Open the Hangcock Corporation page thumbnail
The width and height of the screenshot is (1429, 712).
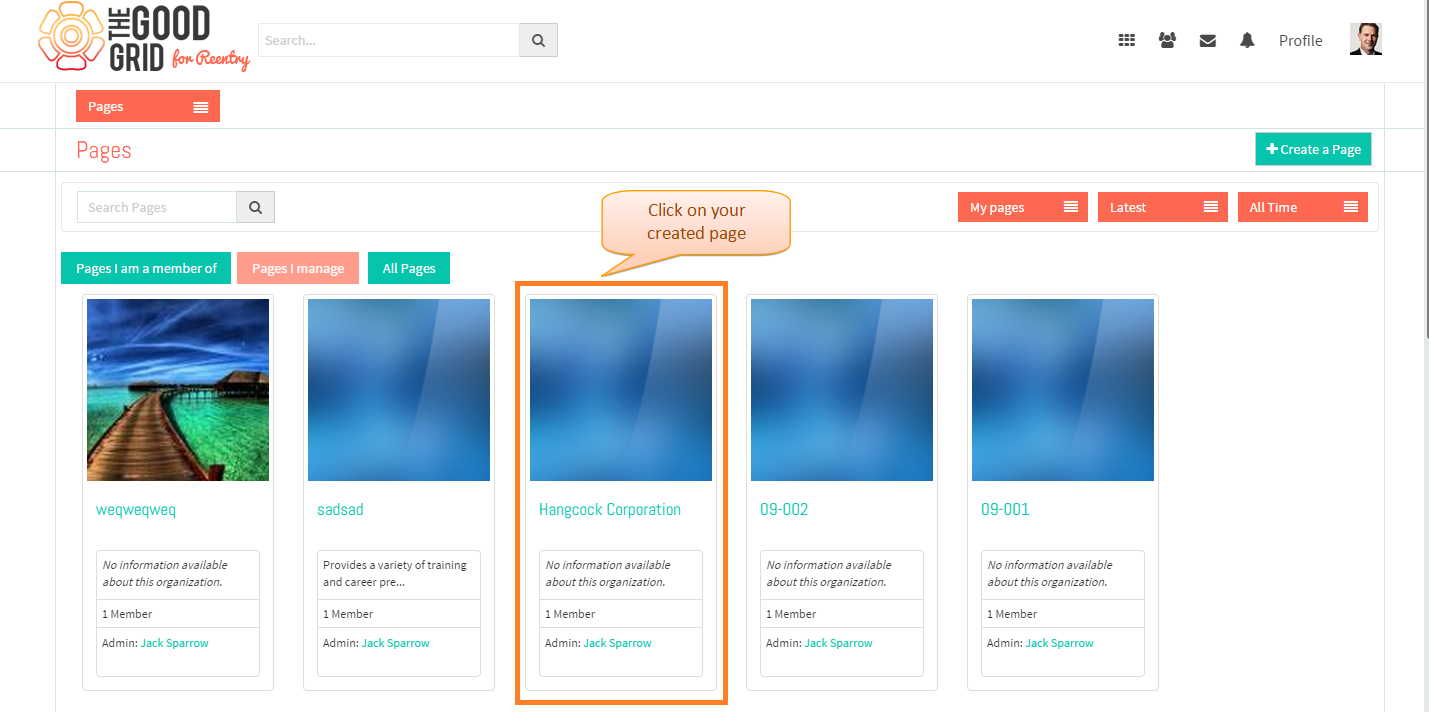click(x=621, y=390)
